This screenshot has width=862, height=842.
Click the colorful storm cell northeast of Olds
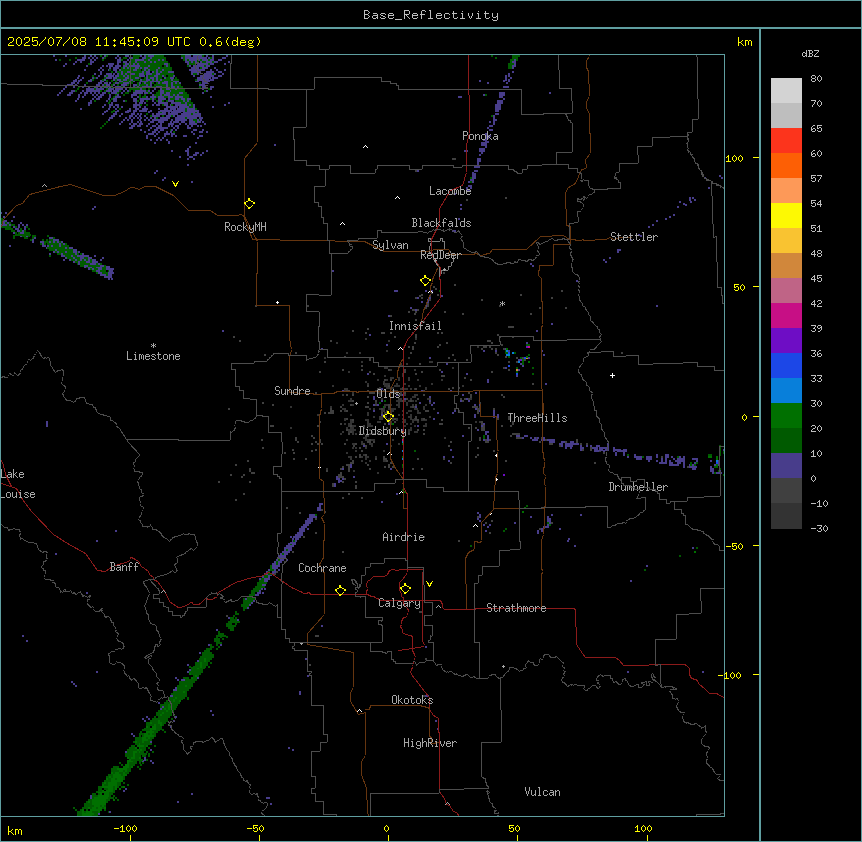[x=518, y=358]
